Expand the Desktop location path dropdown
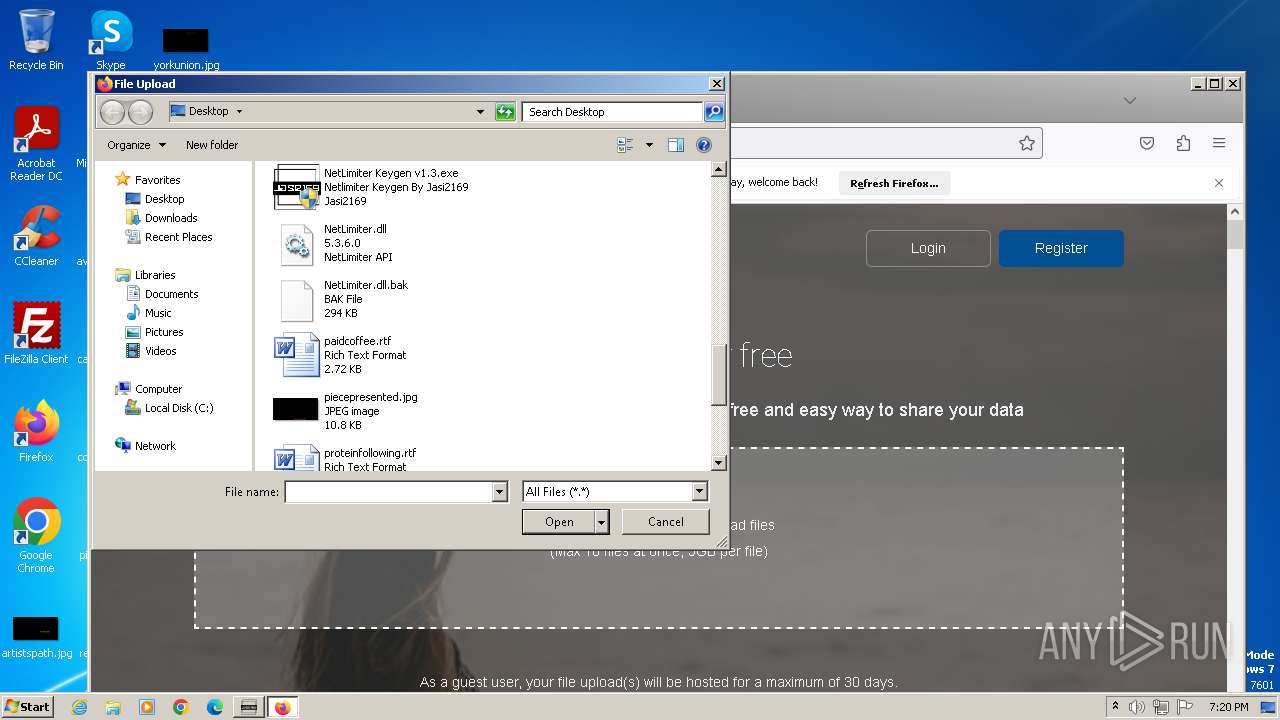The image size is (1280, 720). (239, 112)
